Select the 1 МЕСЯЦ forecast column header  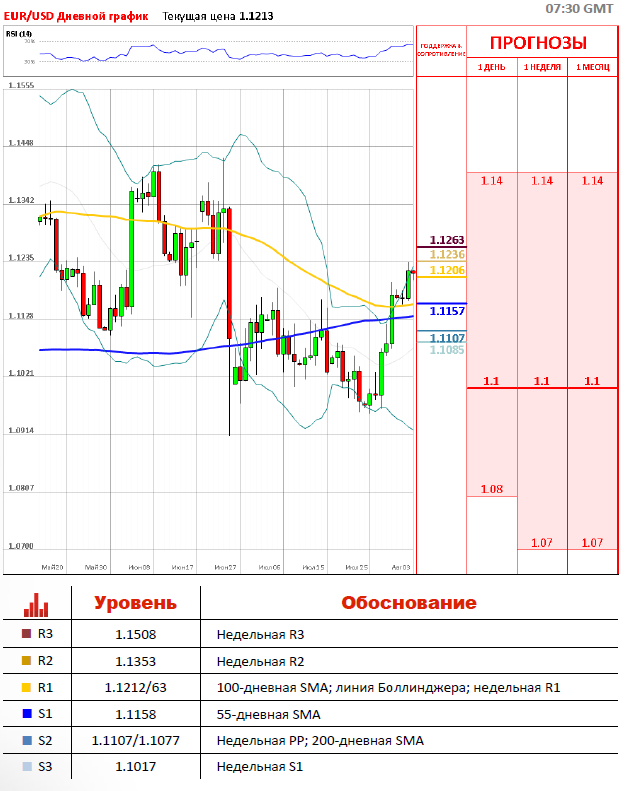[x=592, y=67]
